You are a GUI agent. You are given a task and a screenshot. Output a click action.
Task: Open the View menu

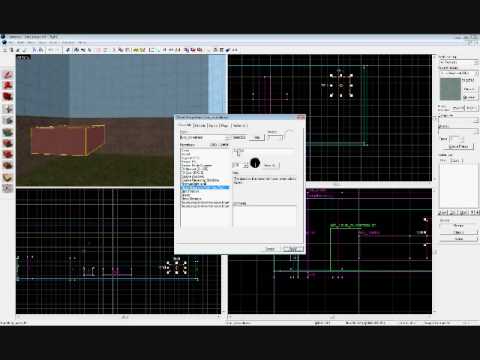tap(42, 43)
